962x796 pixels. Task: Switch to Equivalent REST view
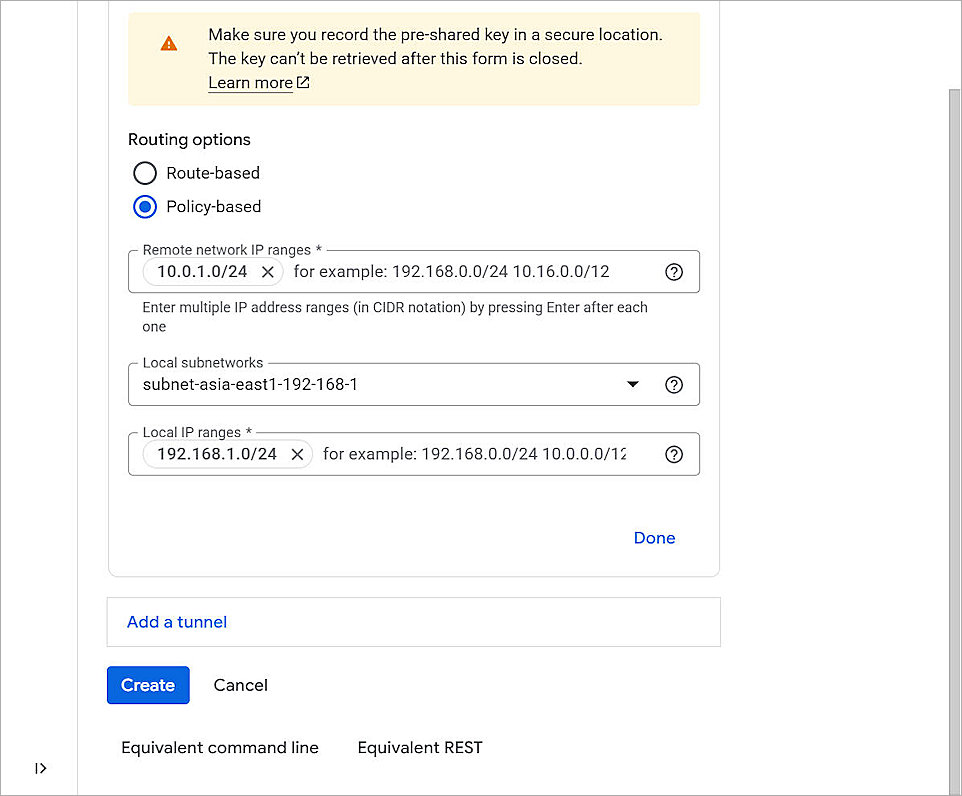tap(419, 747)
